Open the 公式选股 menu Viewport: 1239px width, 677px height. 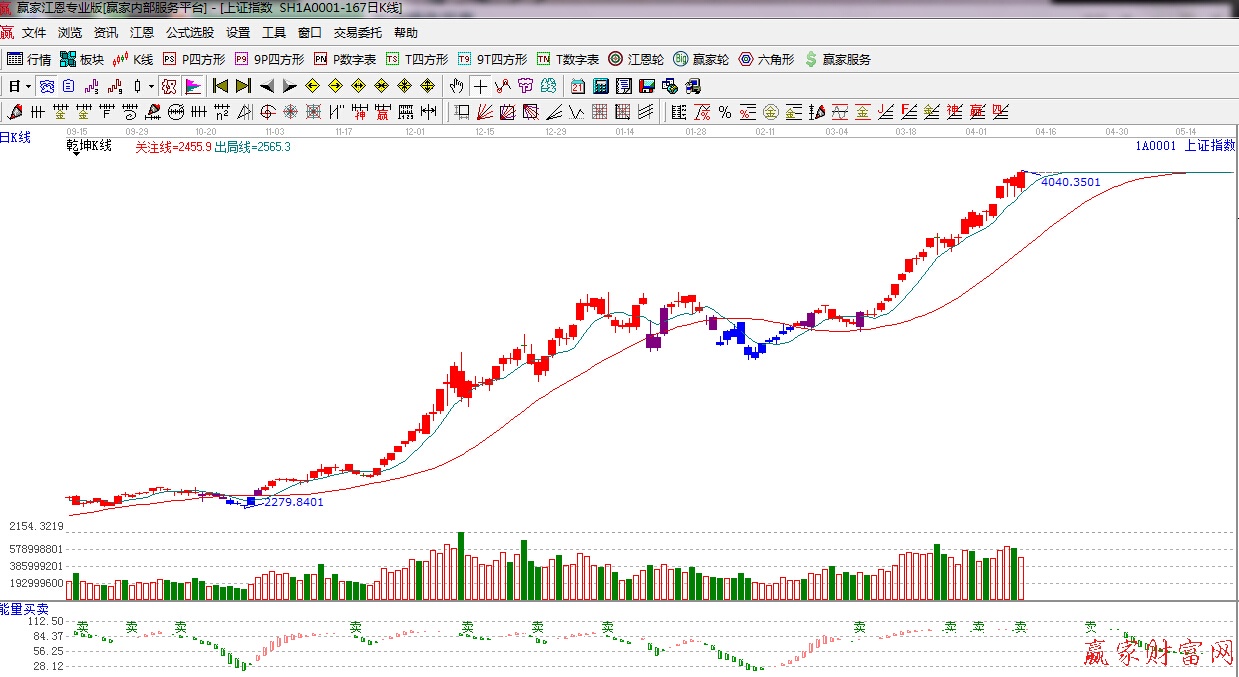(x=190, y=33)
